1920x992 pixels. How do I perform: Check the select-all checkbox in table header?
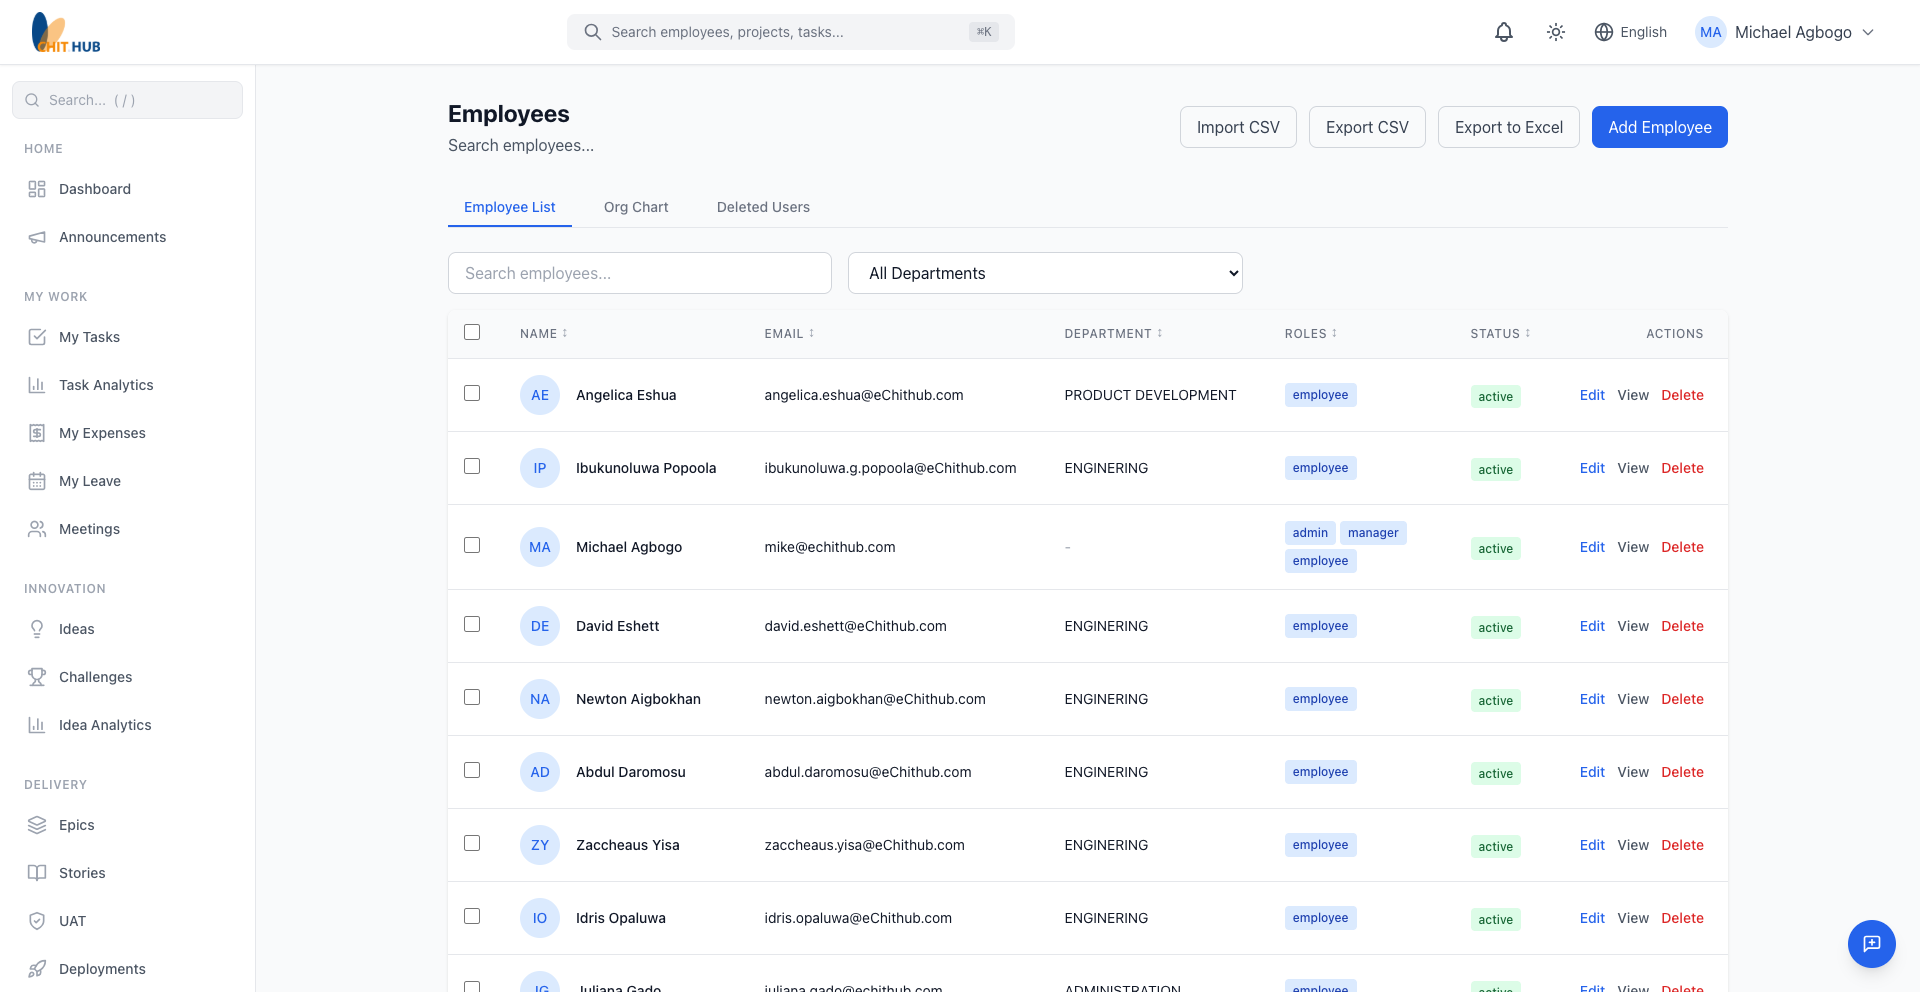tap(472, 332)
